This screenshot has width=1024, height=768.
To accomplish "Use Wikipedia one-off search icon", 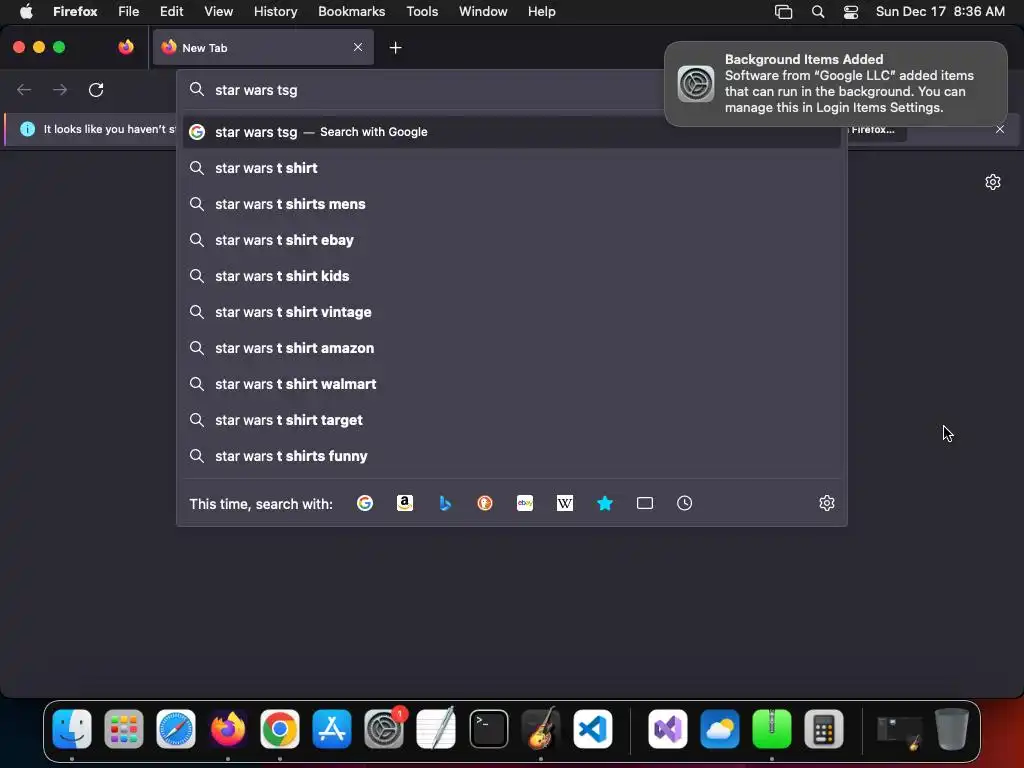I will (565, 503).
